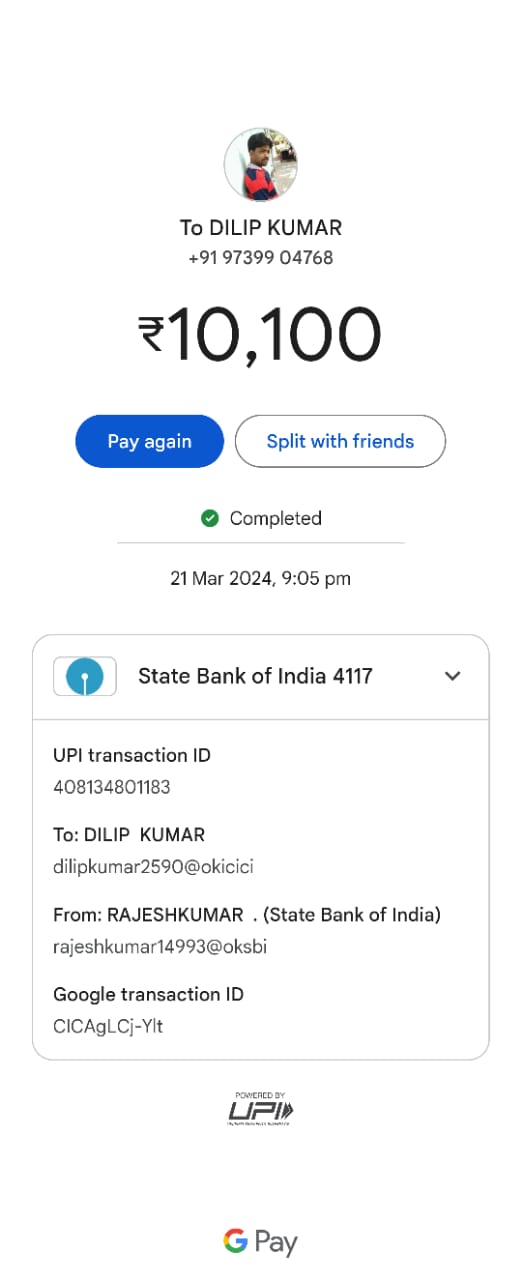522x1280 pixels.
Task: Tap the rajeshkumar14993@oksbi UPI address
Action: (x=160, y=947)
